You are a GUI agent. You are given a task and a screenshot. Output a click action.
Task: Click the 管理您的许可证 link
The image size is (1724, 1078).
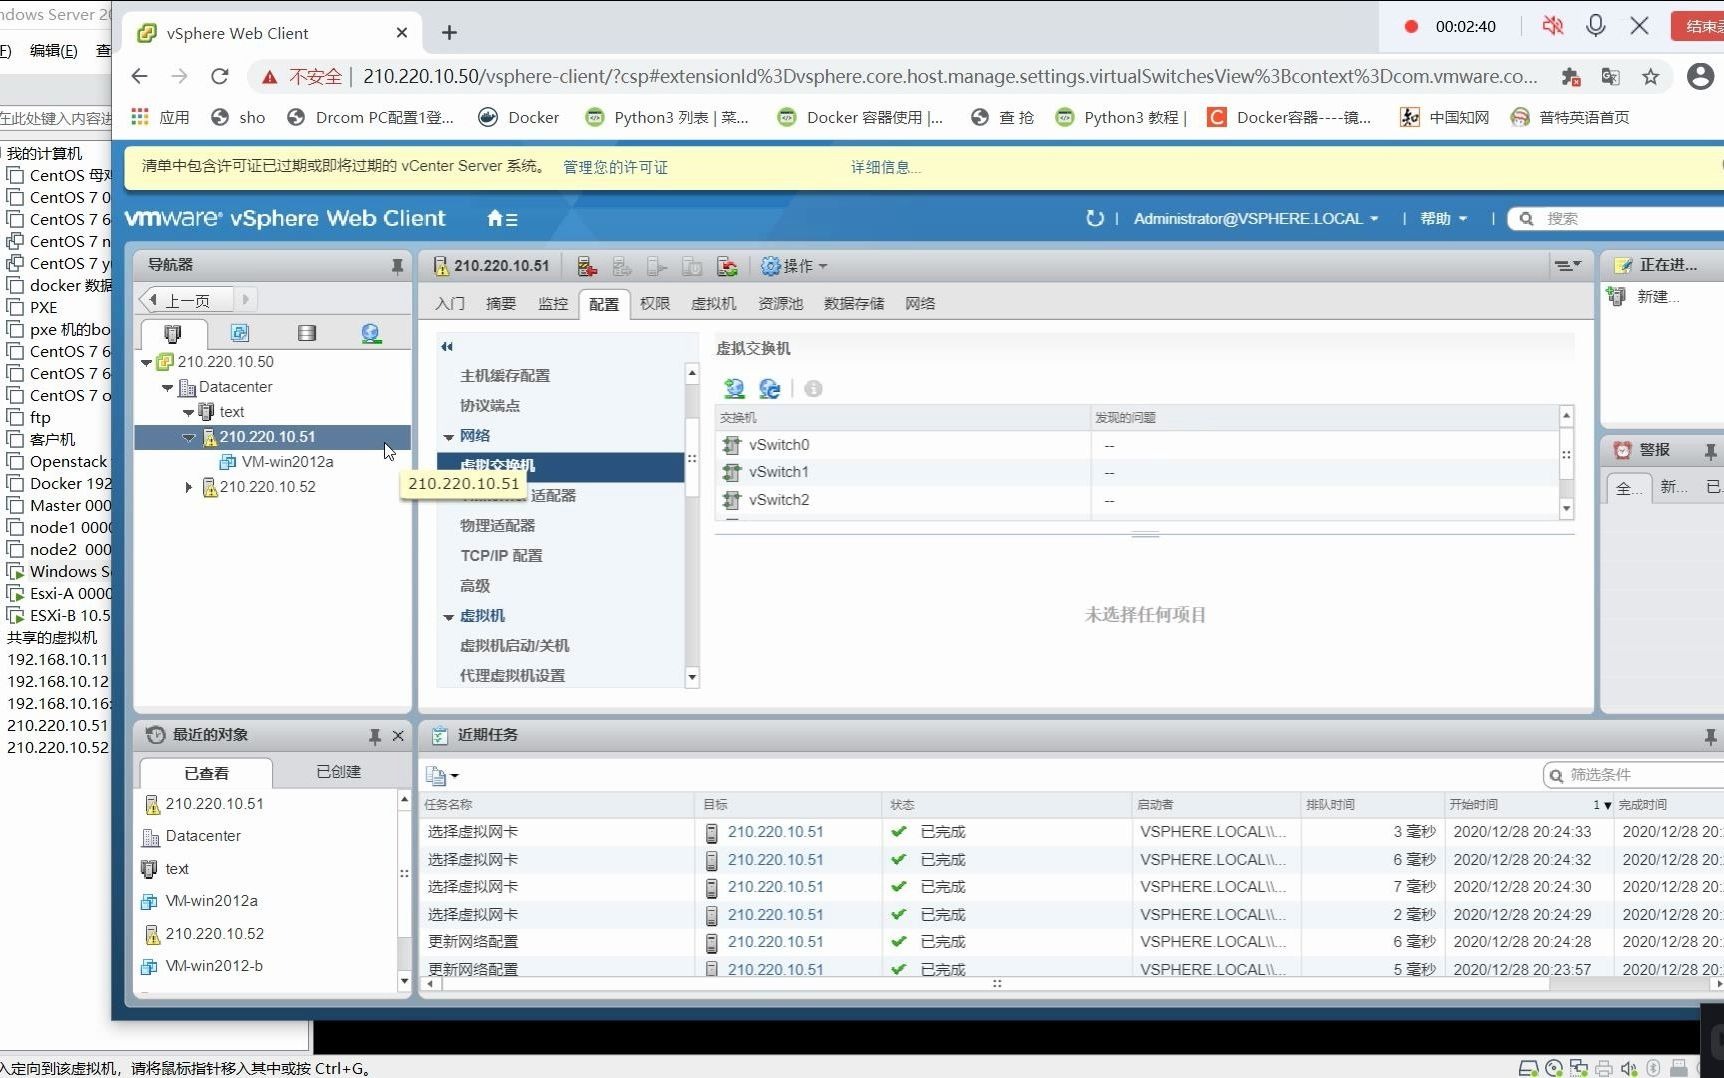pos(615,167)
